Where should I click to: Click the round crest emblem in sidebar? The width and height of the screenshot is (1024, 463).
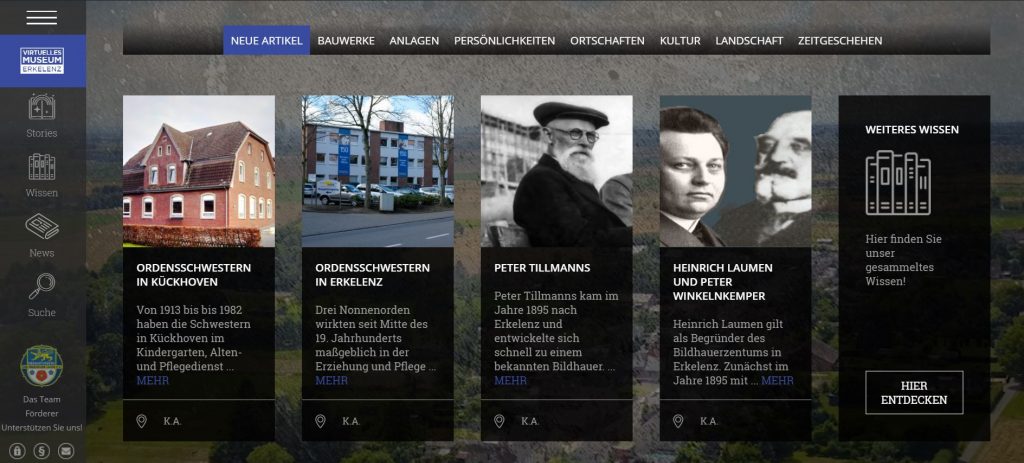pos(42,366)
